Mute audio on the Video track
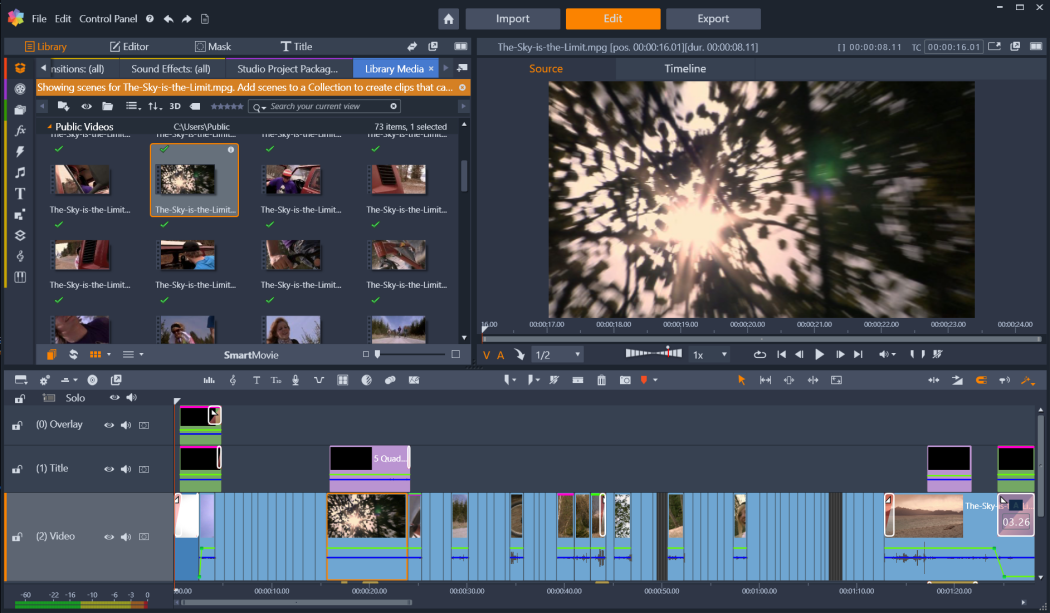 click(125, 536)
